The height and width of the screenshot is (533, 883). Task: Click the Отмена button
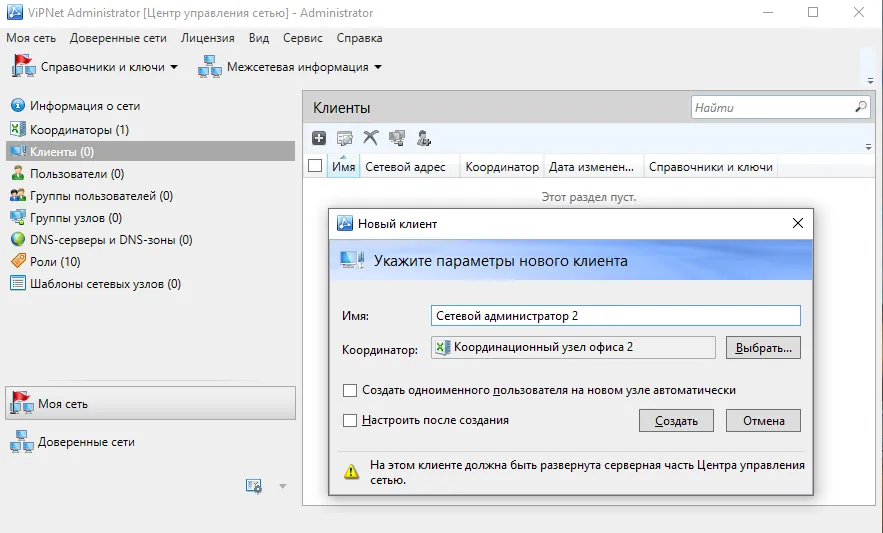(763, 420)
